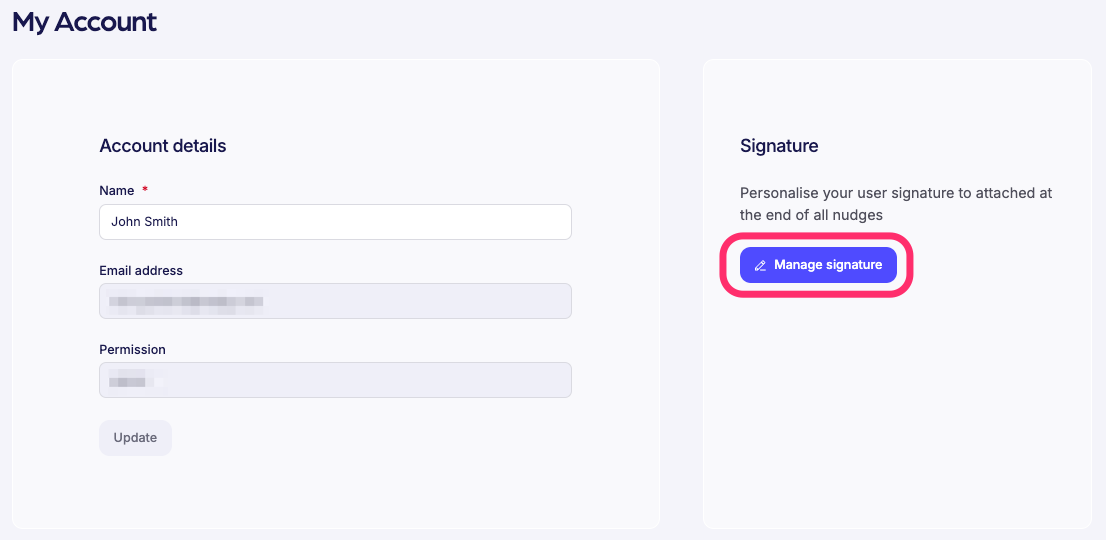The width and height of the screenshot is (1106, 540).
Task: Click the John Smith text in Name
Action: pos(145,222)
